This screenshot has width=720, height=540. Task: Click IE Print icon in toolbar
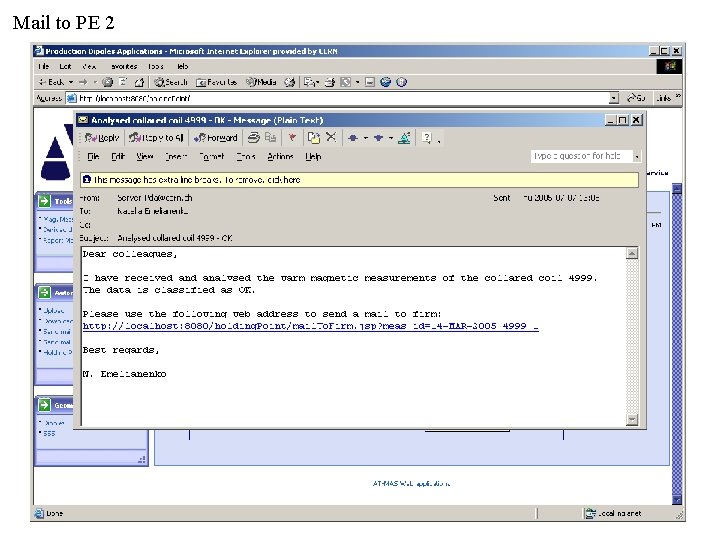pyautogui.click(x=330, y=82)
